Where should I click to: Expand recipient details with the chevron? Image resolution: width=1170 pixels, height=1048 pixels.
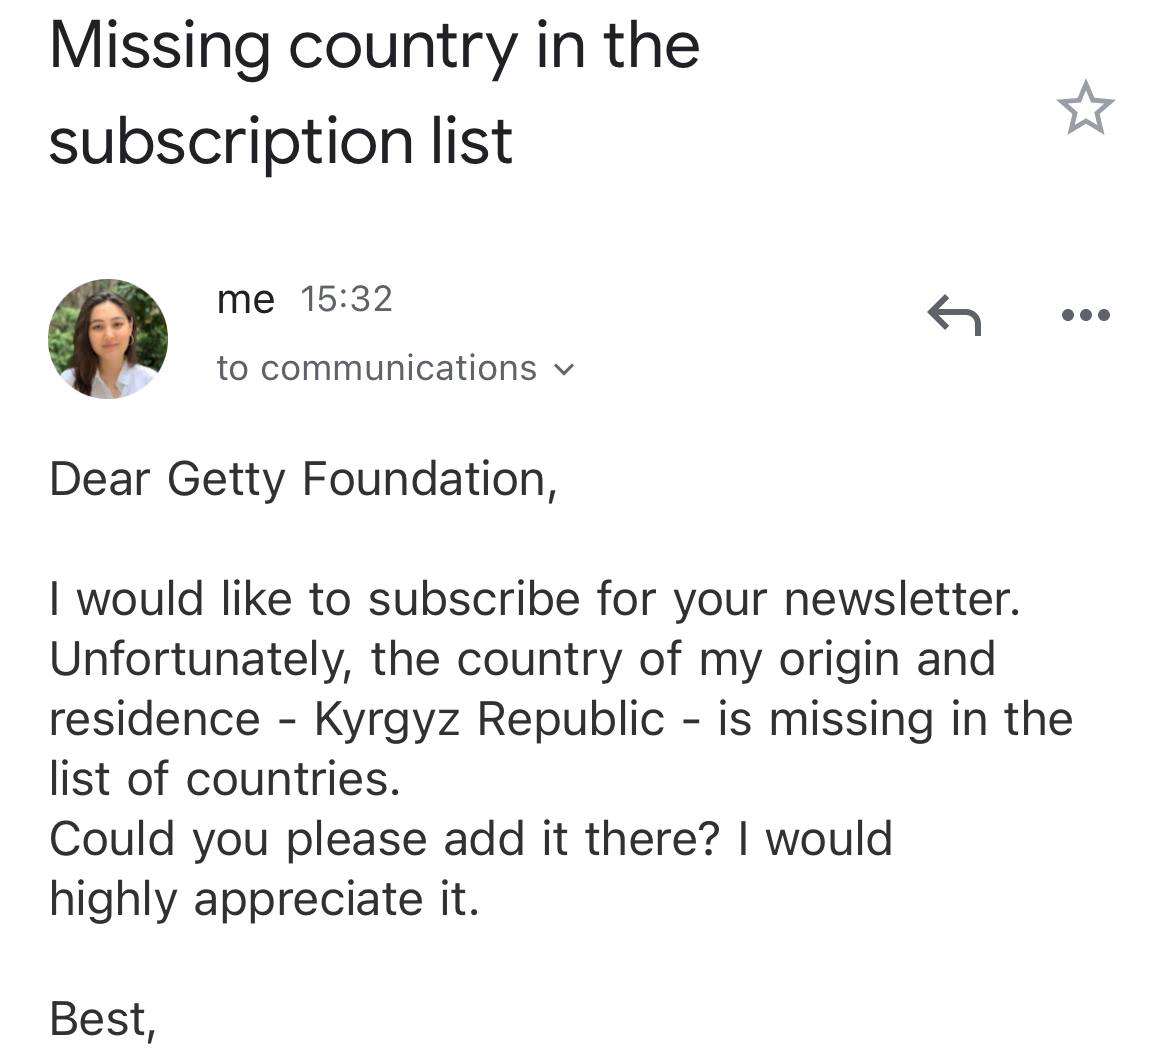point(565,369)
